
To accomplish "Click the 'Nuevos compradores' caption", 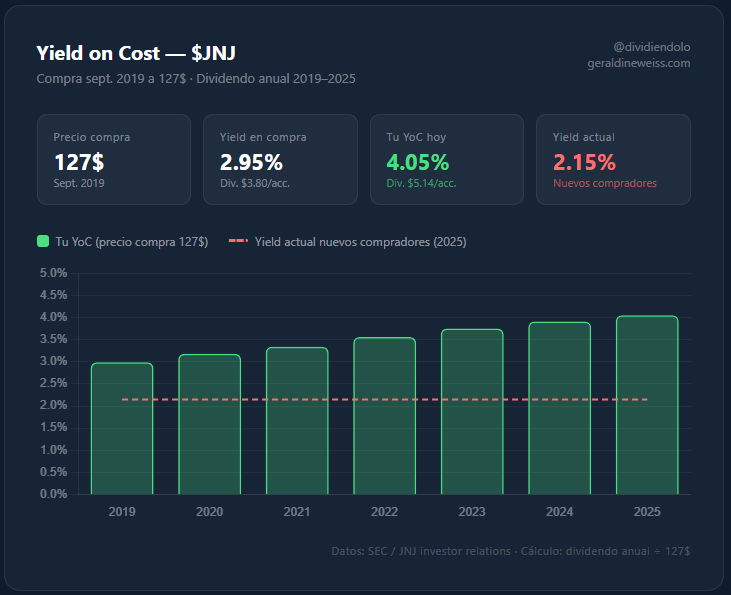I will (605, 183).
